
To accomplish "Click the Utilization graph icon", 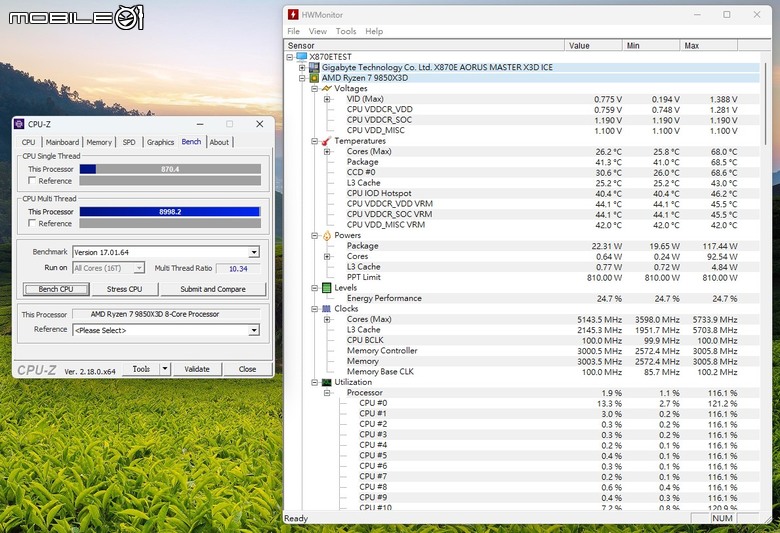I will [326, 382].
